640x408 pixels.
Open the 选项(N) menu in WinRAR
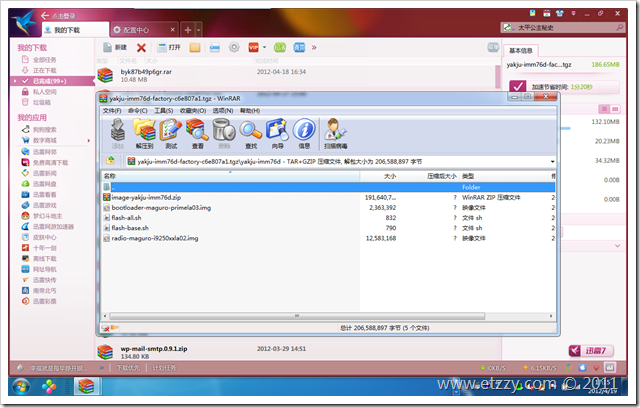(x=223, y=111)
